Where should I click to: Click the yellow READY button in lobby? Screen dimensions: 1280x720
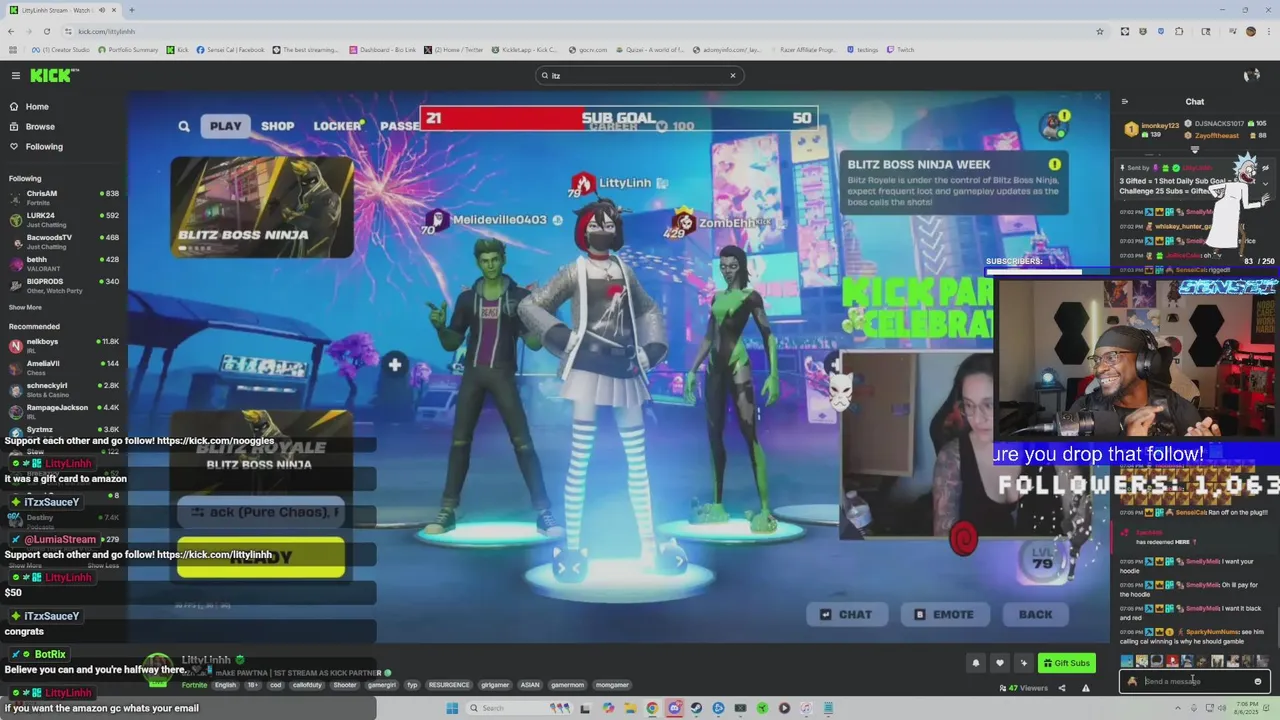click(261, 557)
